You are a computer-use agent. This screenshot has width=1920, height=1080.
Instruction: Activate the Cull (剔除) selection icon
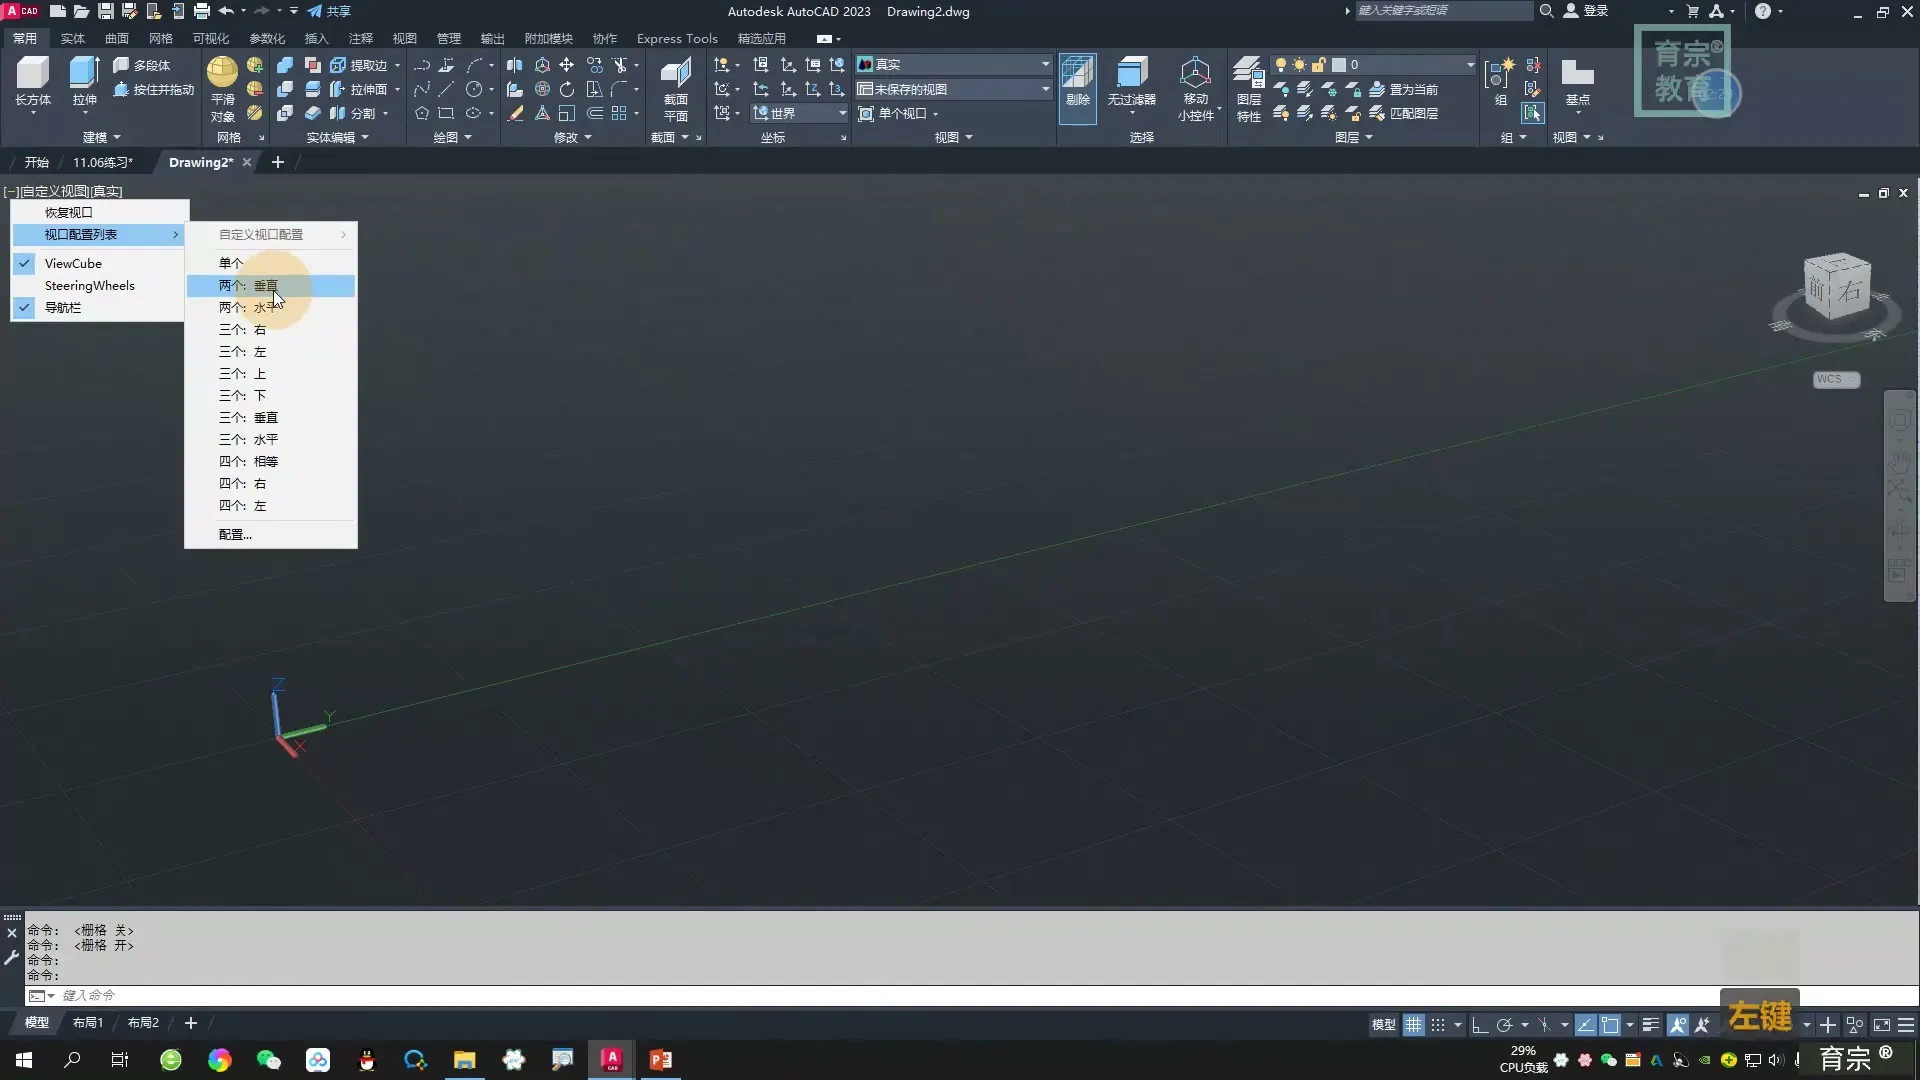pyautogui.click(x=1077, y=75)
